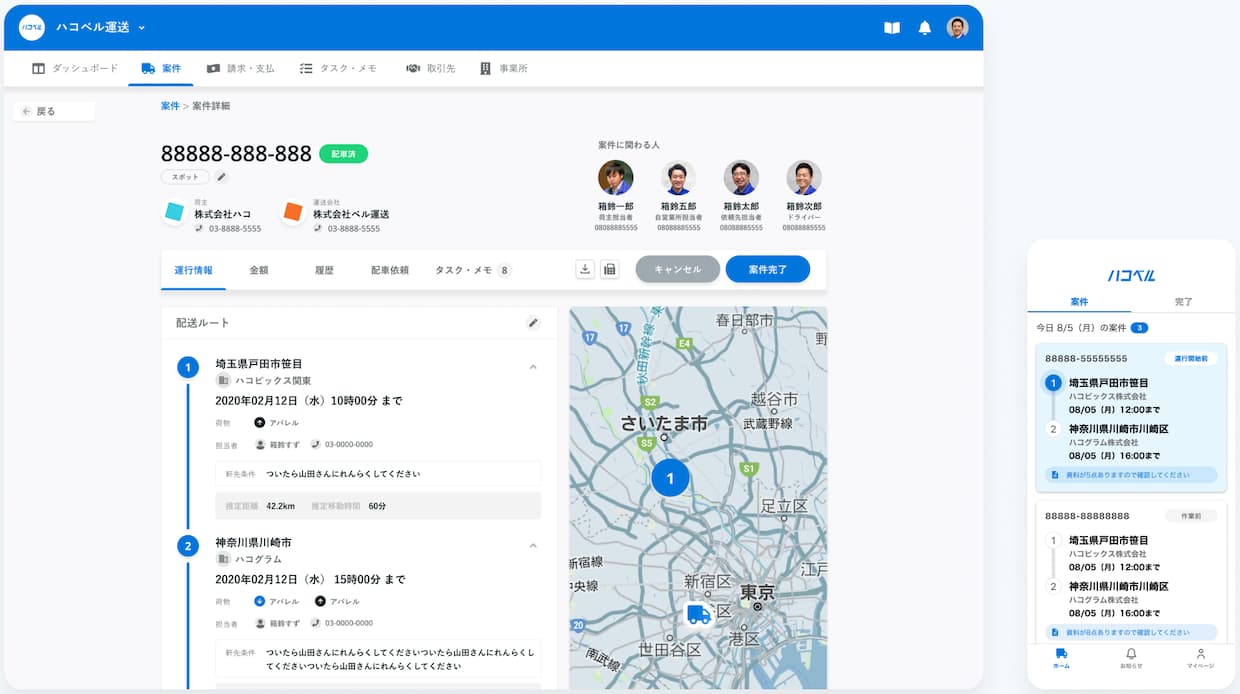Screen dimensions: 1240x694
Task: Collapse stop 1 埼玉県戸田市笹目 chevron
Action: tap(533, 367)
